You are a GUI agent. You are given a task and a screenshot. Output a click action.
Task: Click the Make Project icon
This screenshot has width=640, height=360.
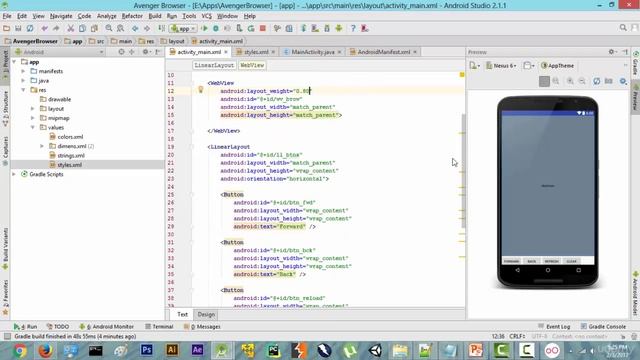tap(162, 28)
